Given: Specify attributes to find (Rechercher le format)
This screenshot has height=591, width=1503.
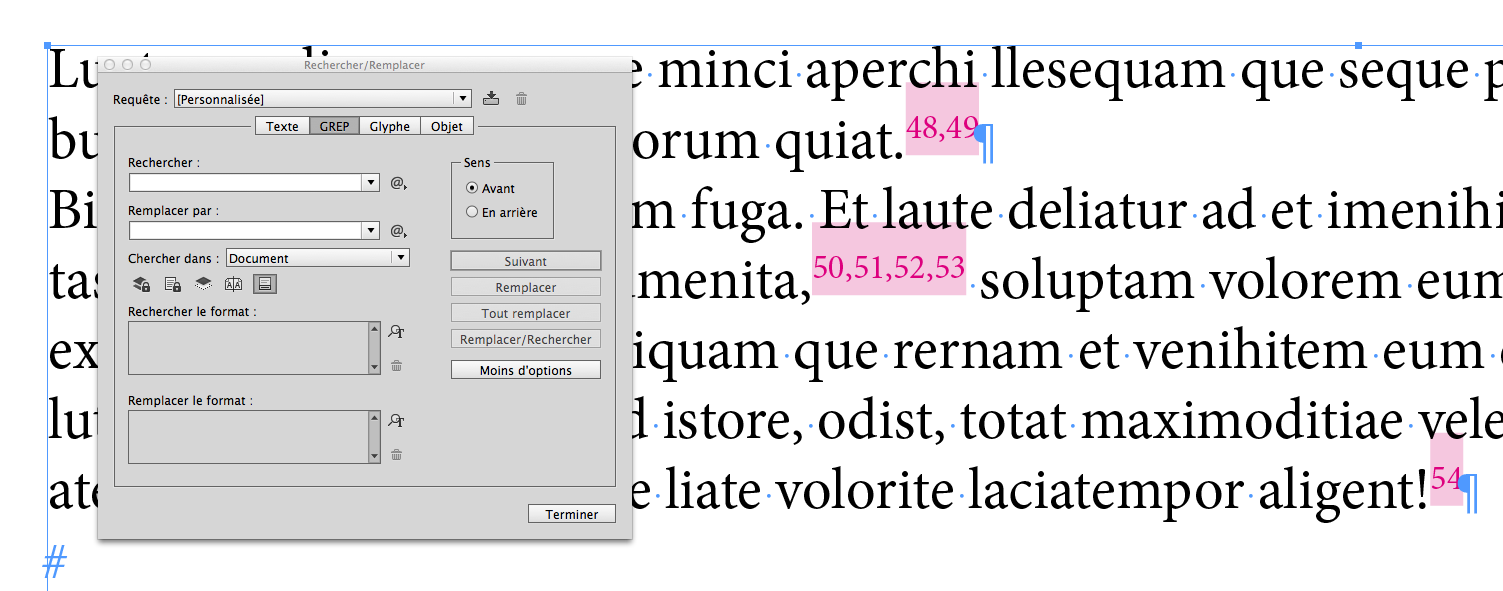Looking at the screenshot, I should pos(397,333).
